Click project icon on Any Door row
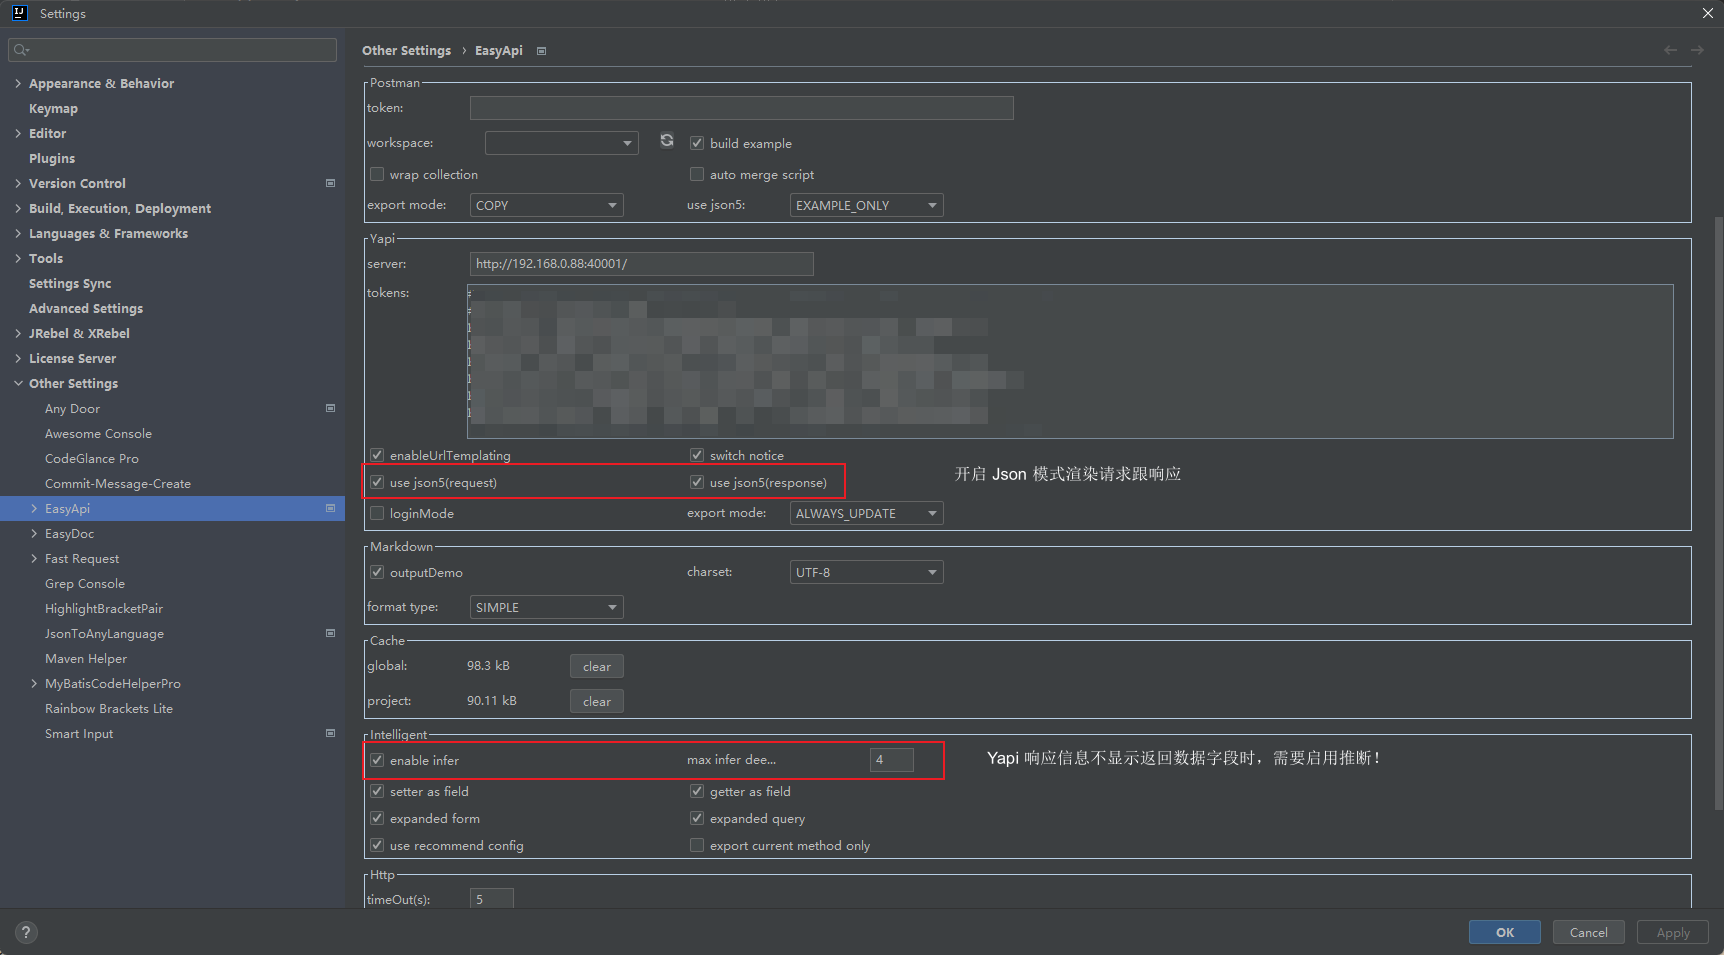The image size is (1724, 955). [330, 408]
